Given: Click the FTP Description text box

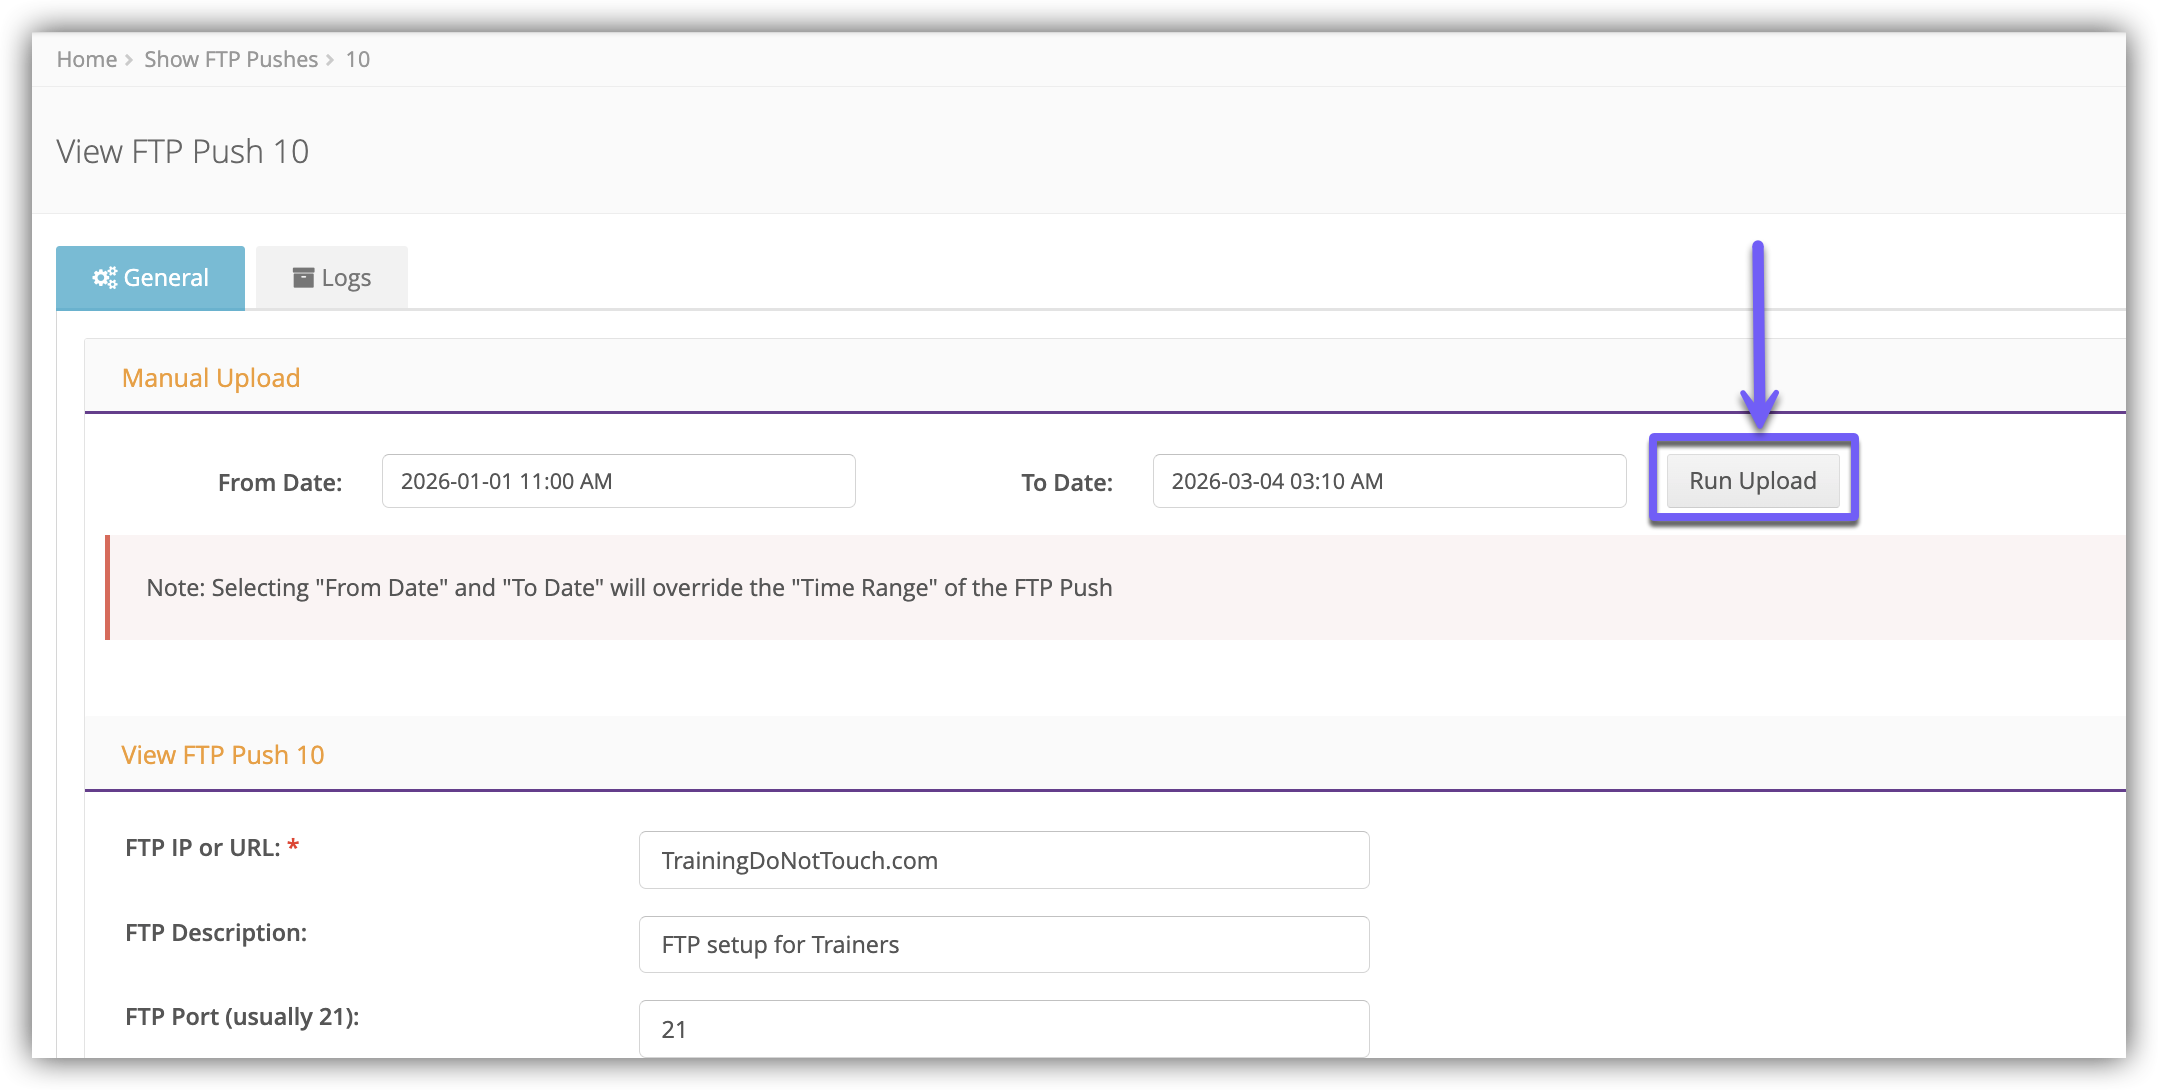Looking at the screenshot, I should tap(1003, 945).
